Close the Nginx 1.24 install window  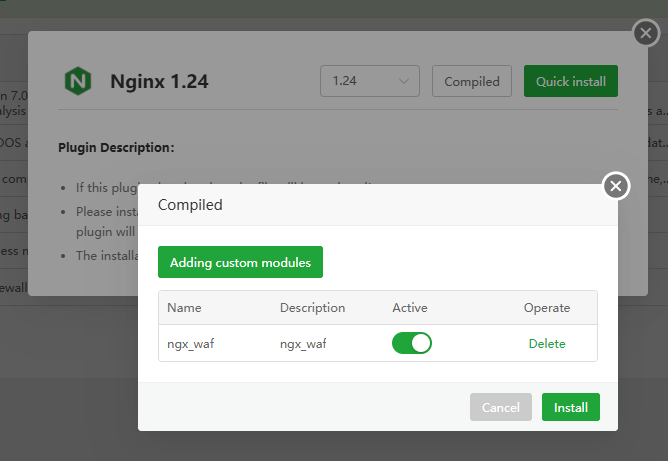pyautogui.click(x=646, y=33)
